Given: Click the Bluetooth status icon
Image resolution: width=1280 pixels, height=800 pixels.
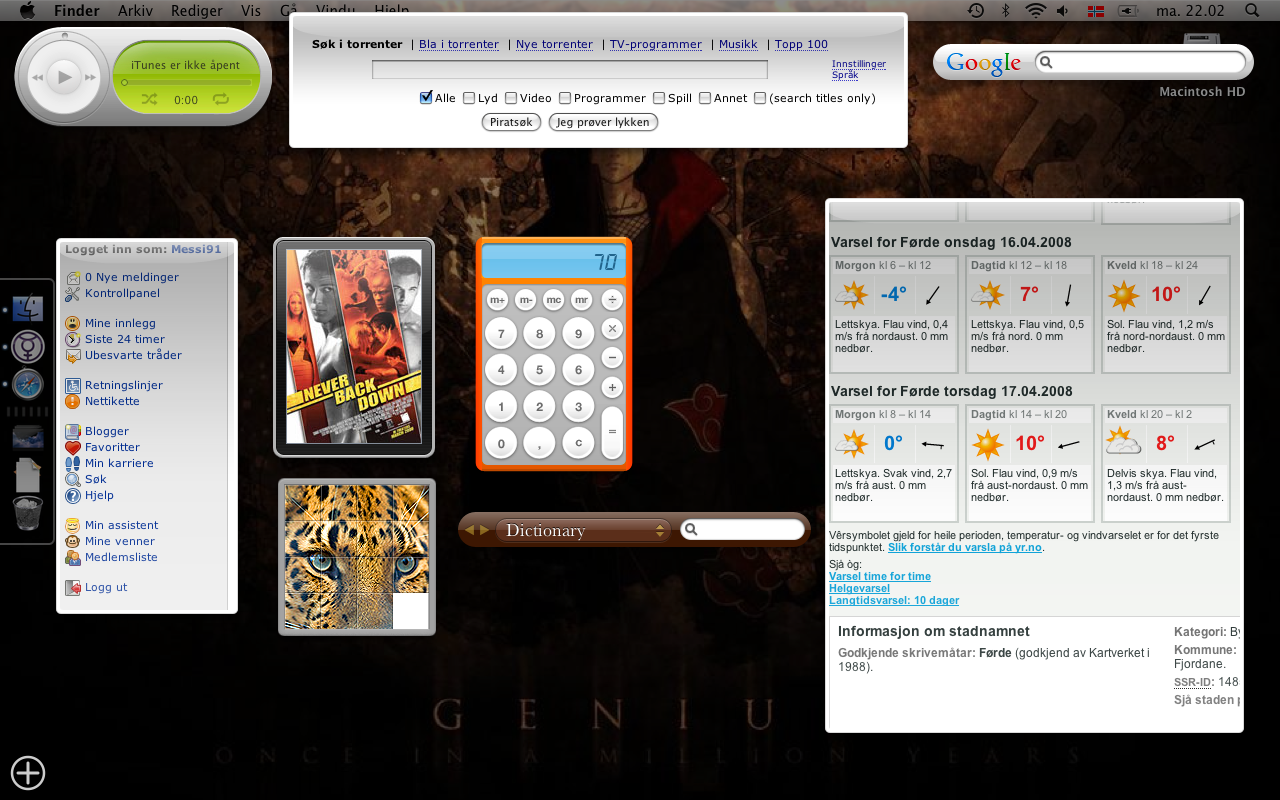Looking at the screenshot, I should [1006, 11].
